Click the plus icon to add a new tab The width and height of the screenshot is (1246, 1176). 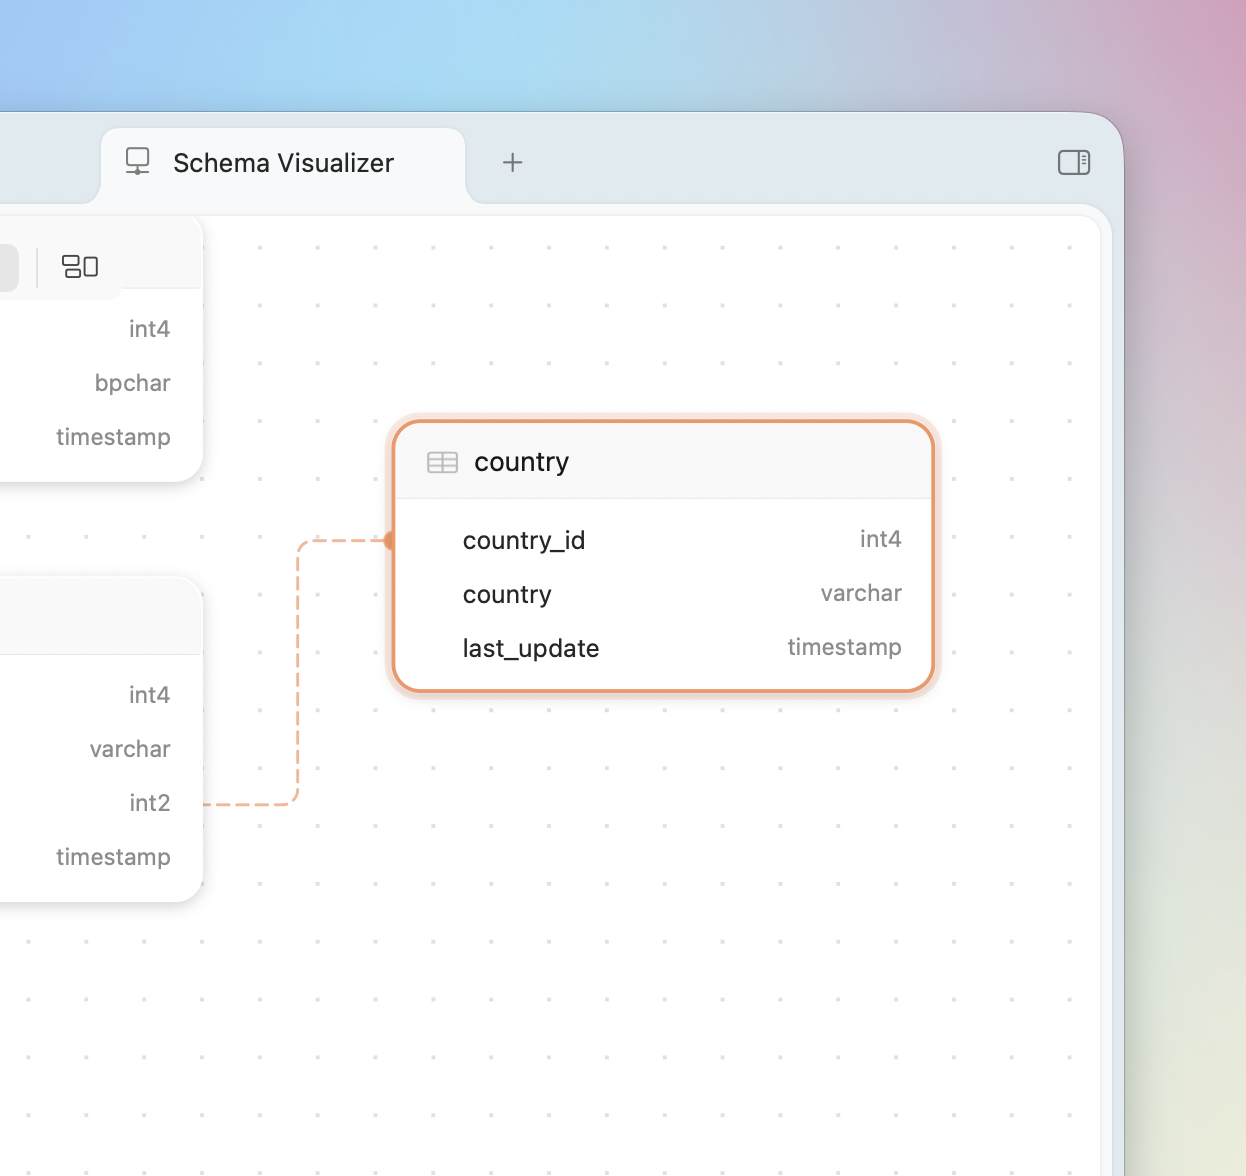click(x=512, y=162)
